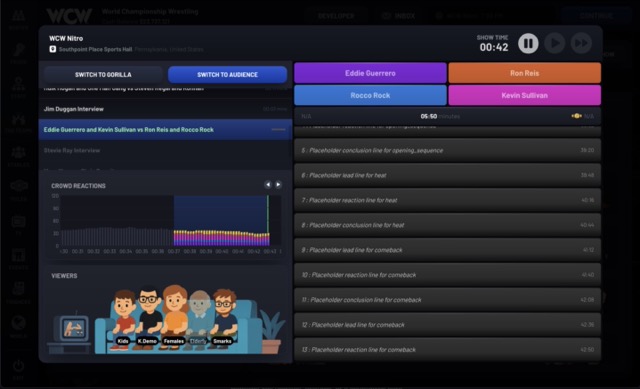This screenshot has width=640, height=389.
Task: Click the left arrow in Crowd Reactions
Action: click(x=268, y=184)
